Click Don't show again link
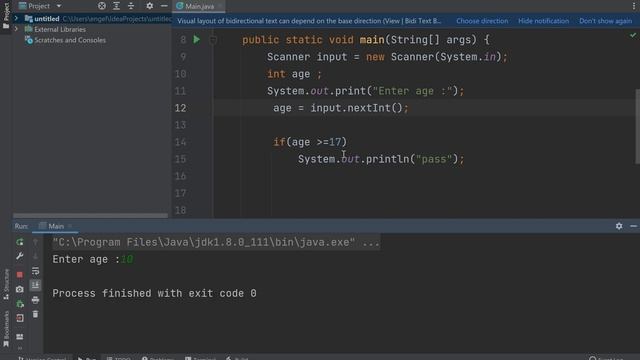The height and width of the screenshot is (360, 640). coord(605,21)
